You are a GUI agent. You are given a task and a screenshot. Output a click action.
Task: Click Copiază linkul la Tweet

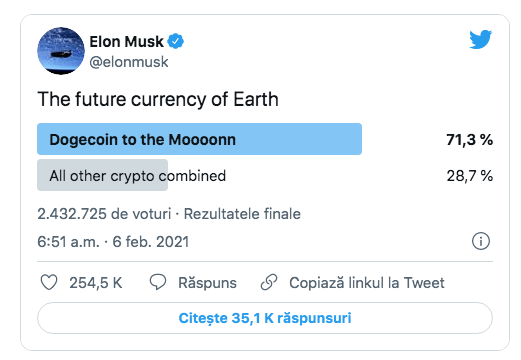pyautogui.click(x=367, y=283)
